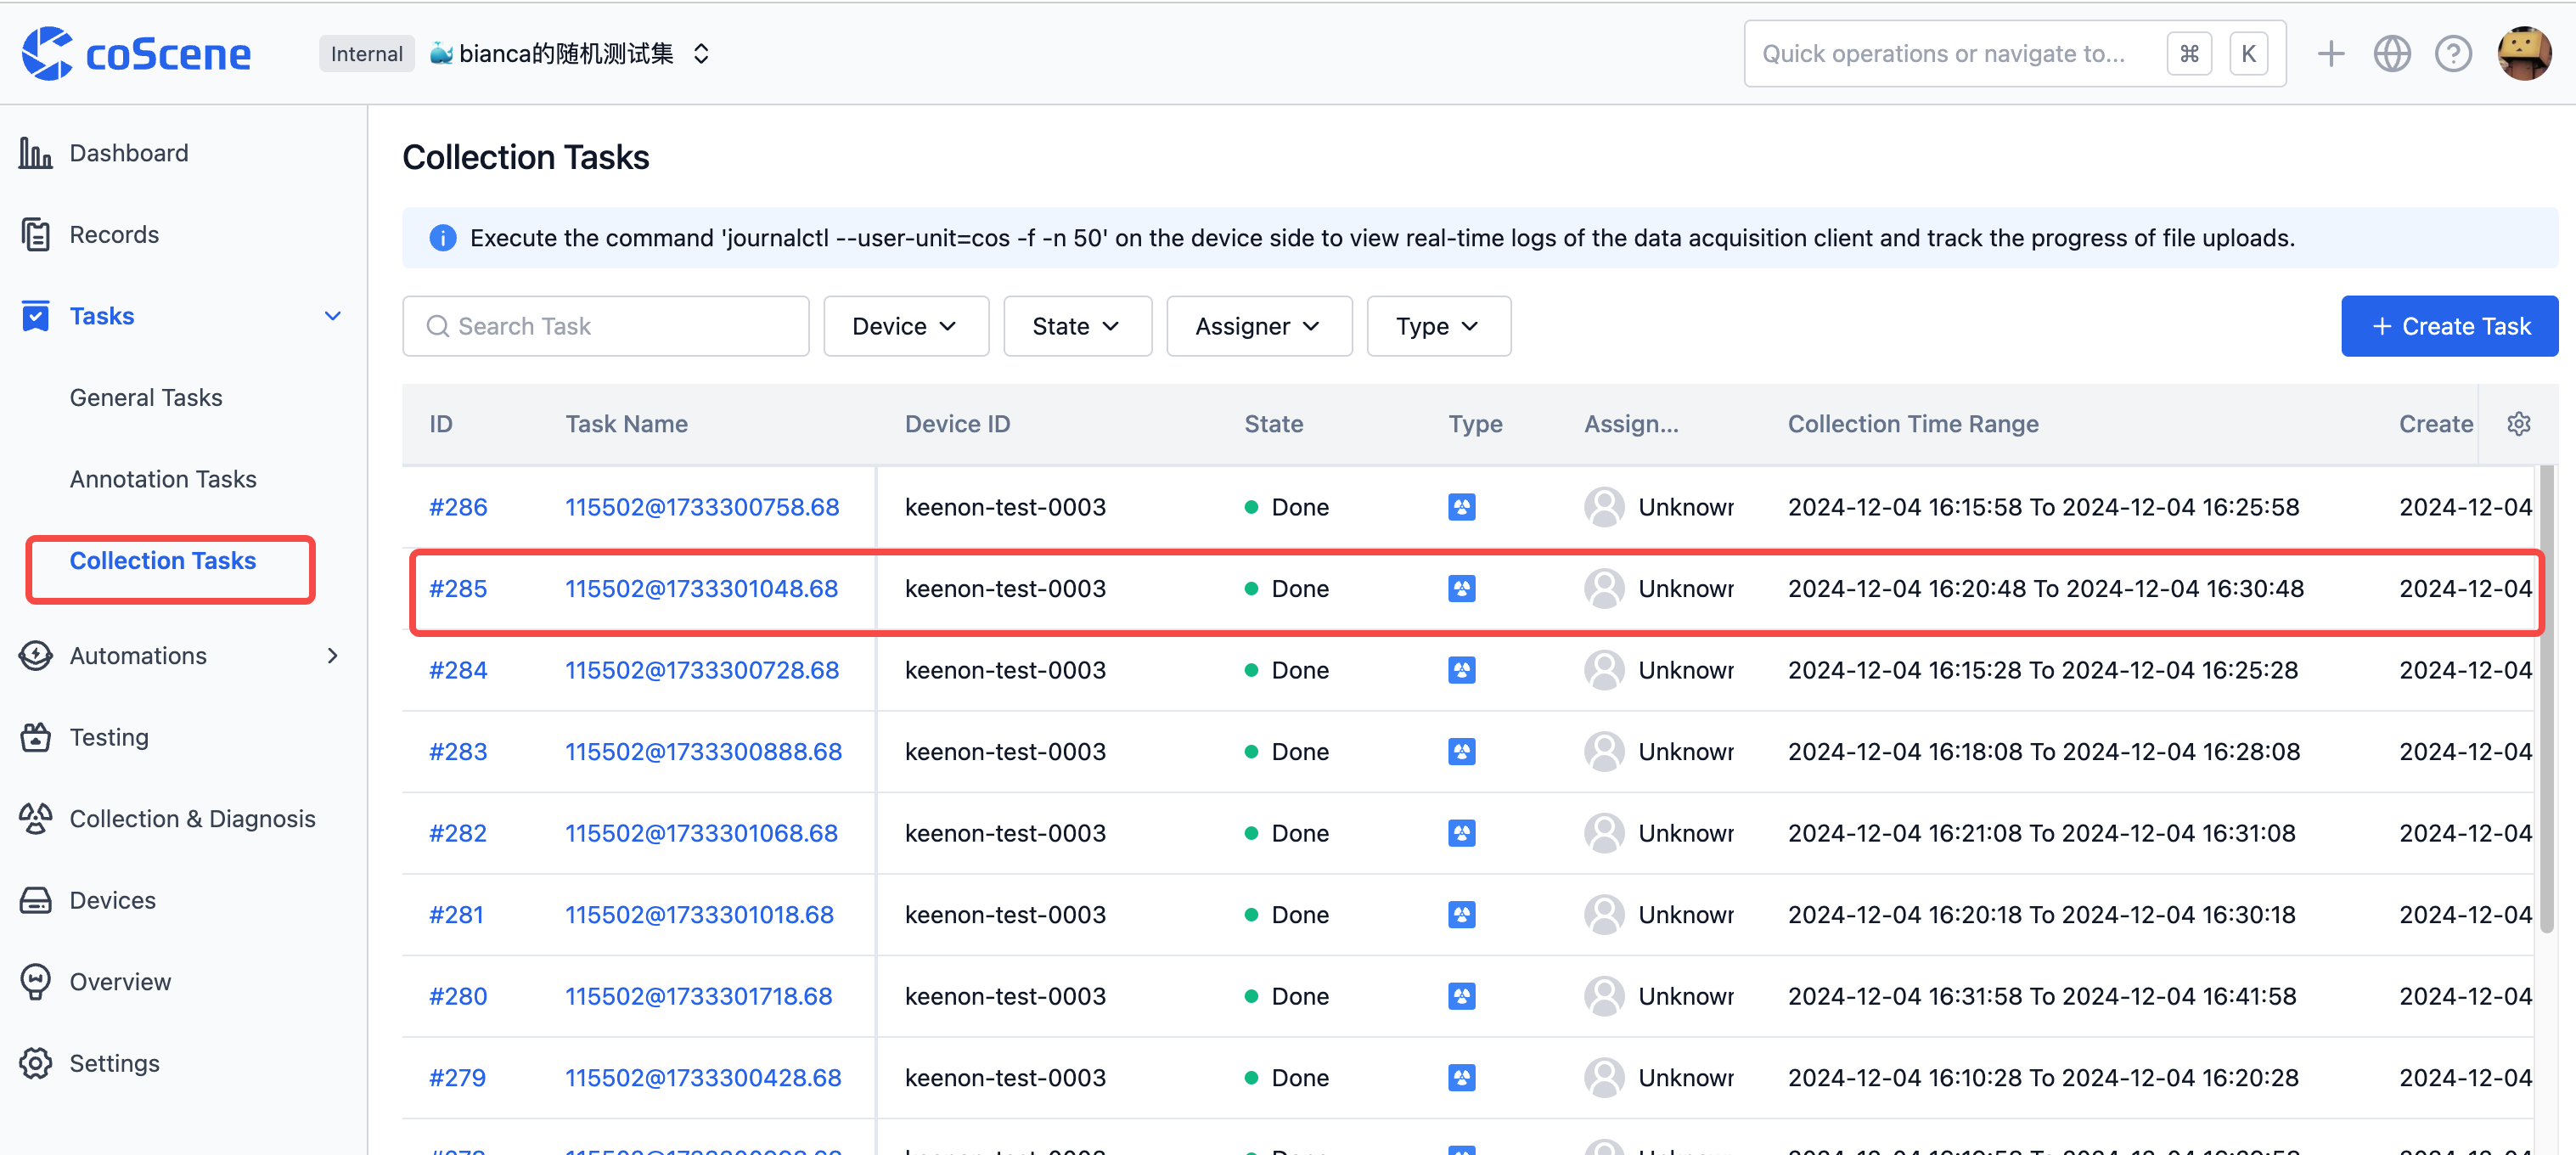Open the Devices menu item
This screenshot has height=1155, width=2576.
(113, 900)
